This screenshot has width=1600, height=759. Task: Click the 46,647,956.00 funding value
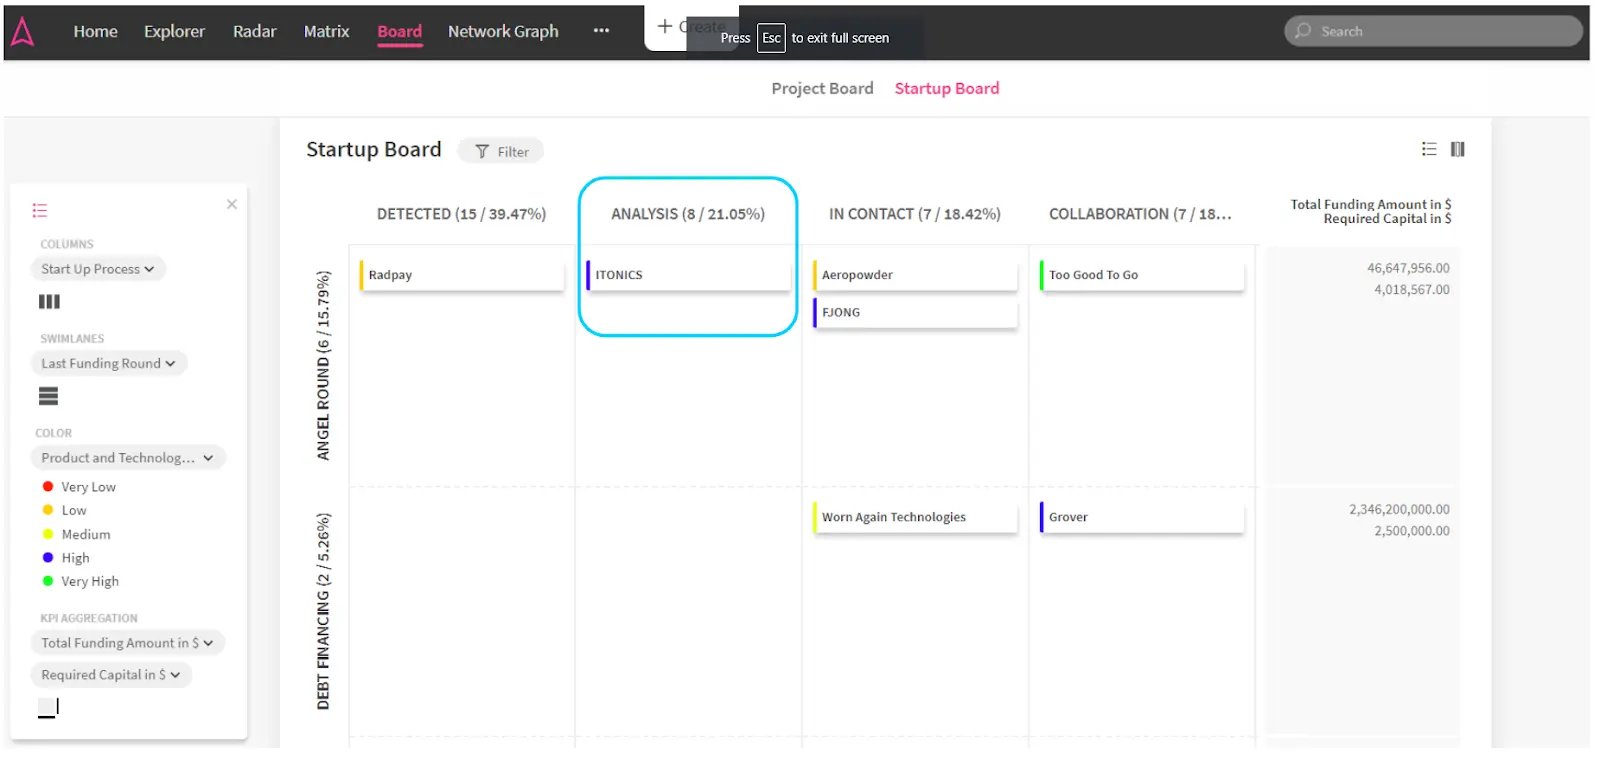tap(1408, 268)
